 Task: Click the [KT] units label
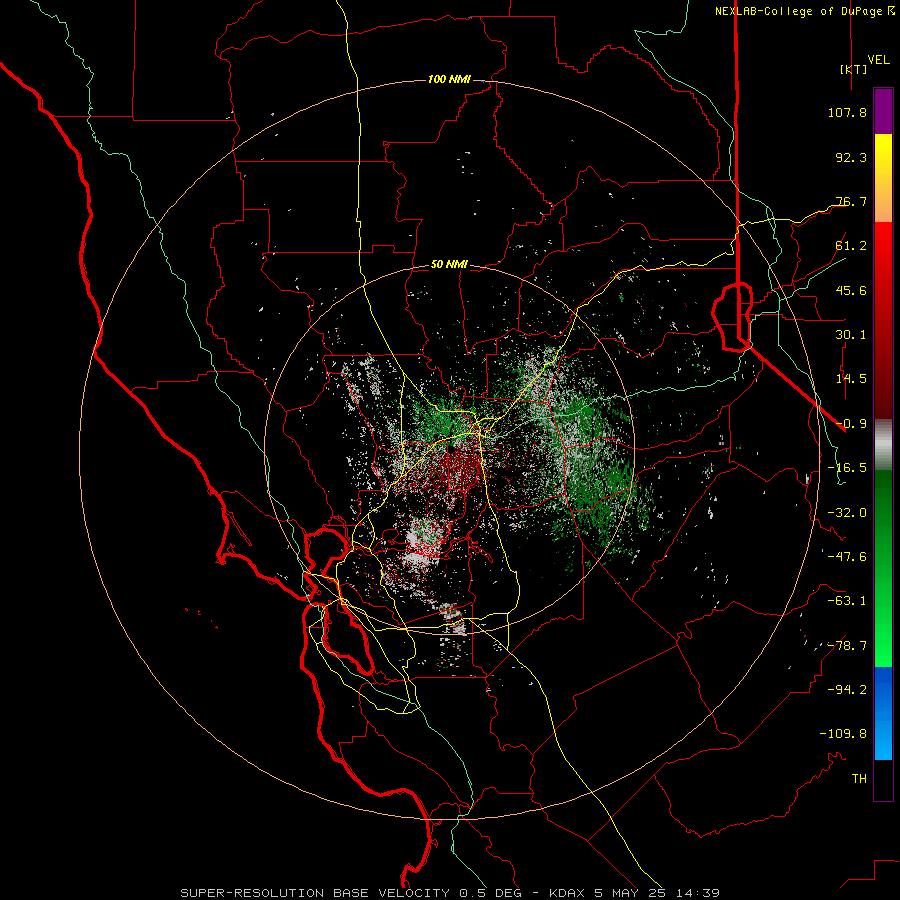[x=853, y=69]
